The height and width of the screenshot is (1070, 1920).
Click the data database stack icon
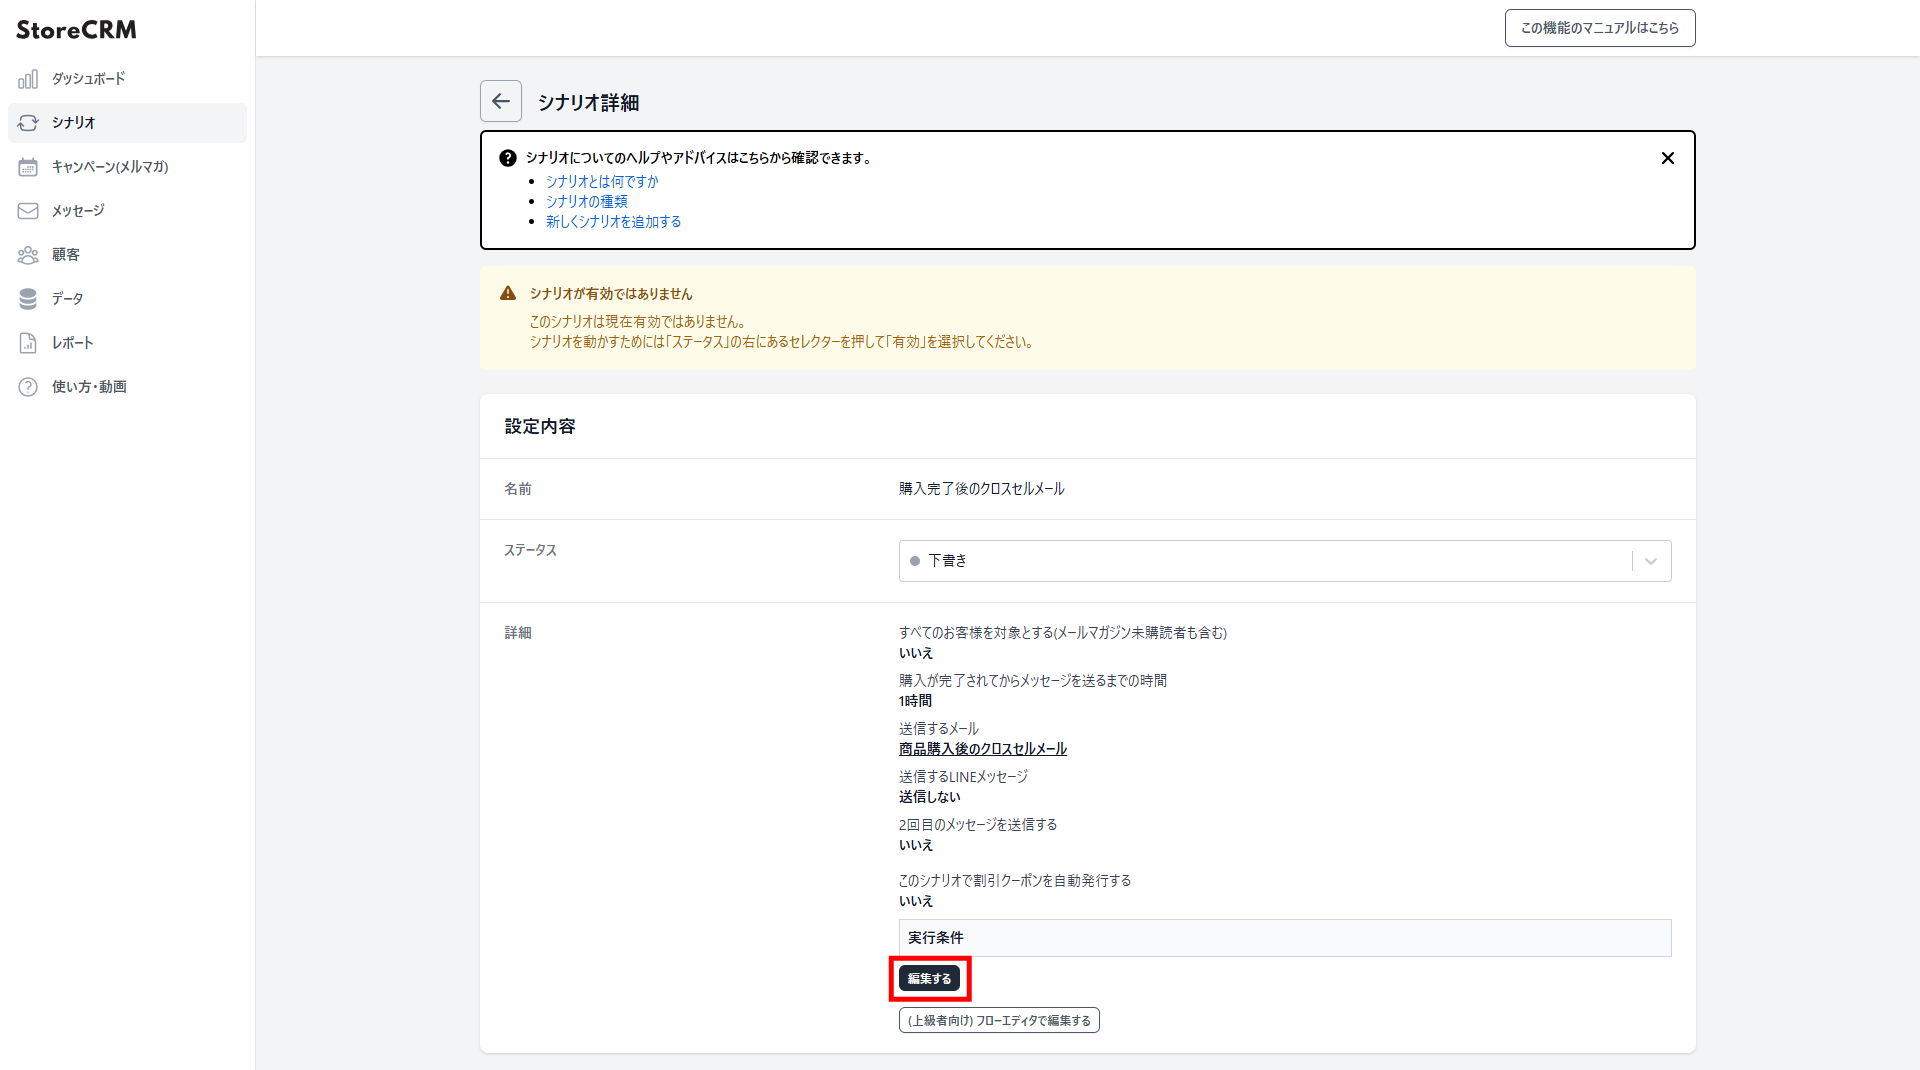tap(28, 299)
